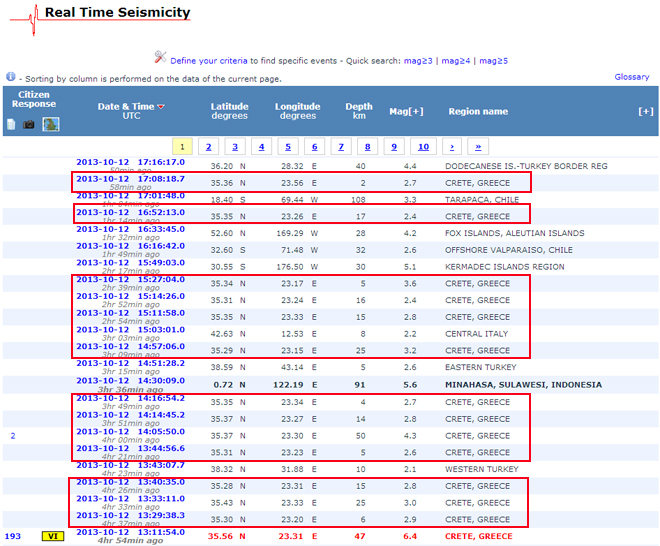Quick search for mag≥5 events
The image size is (660, 546).
pyautogui.click(x=493, y=60)
